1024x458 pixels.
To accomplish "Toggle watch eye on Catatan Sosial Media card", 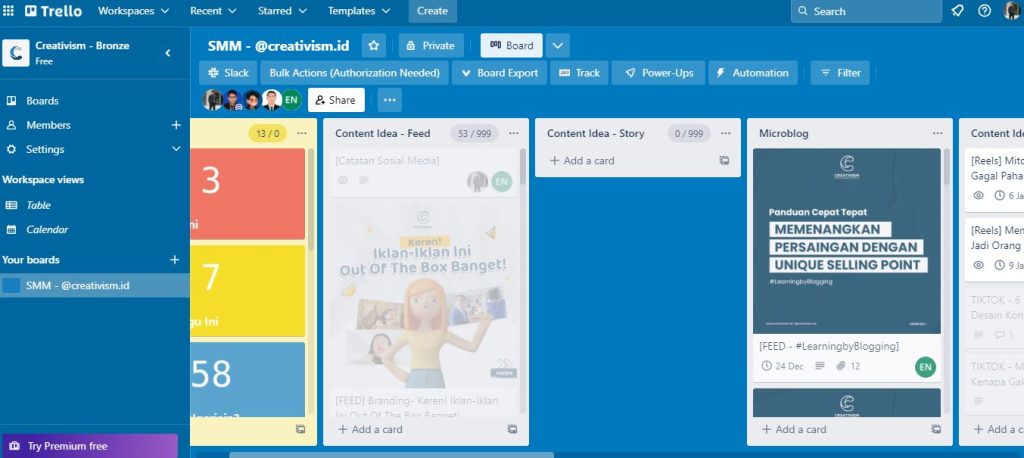I will click(x=343, y=180).
